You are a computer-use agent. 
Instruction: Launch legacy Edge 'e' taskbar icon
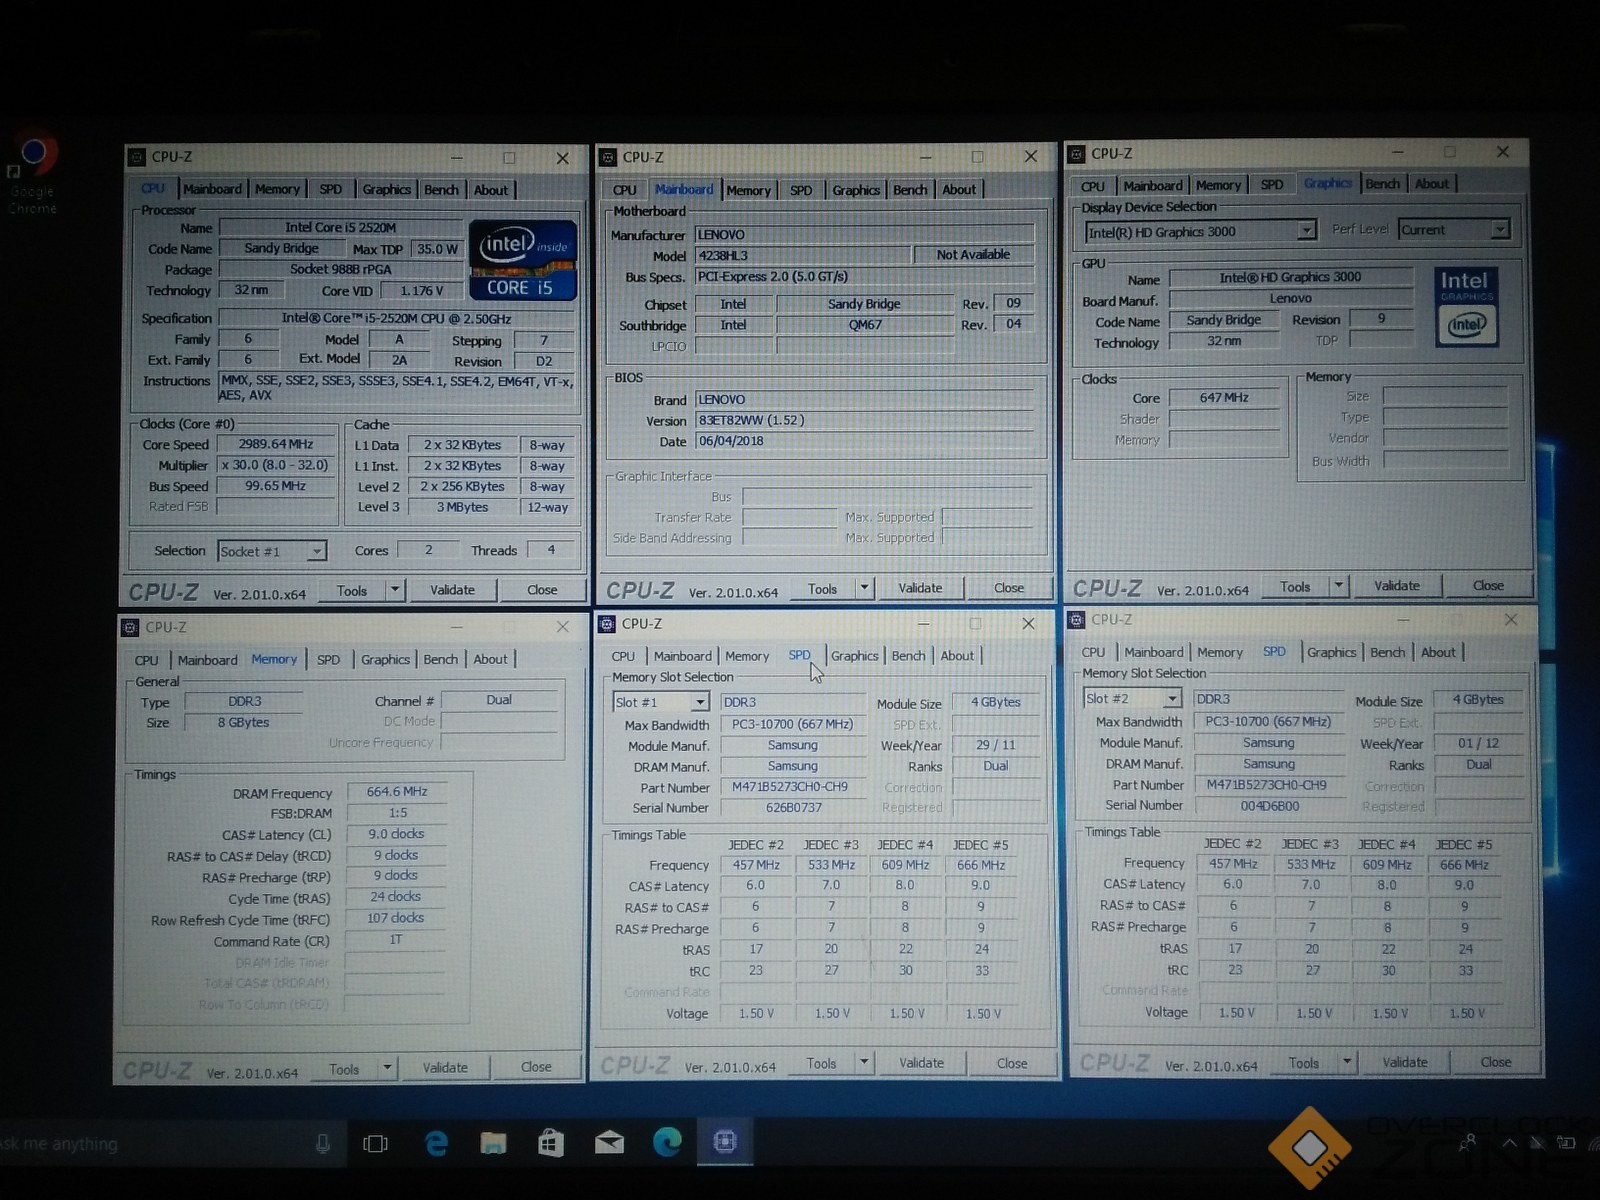436,1143
